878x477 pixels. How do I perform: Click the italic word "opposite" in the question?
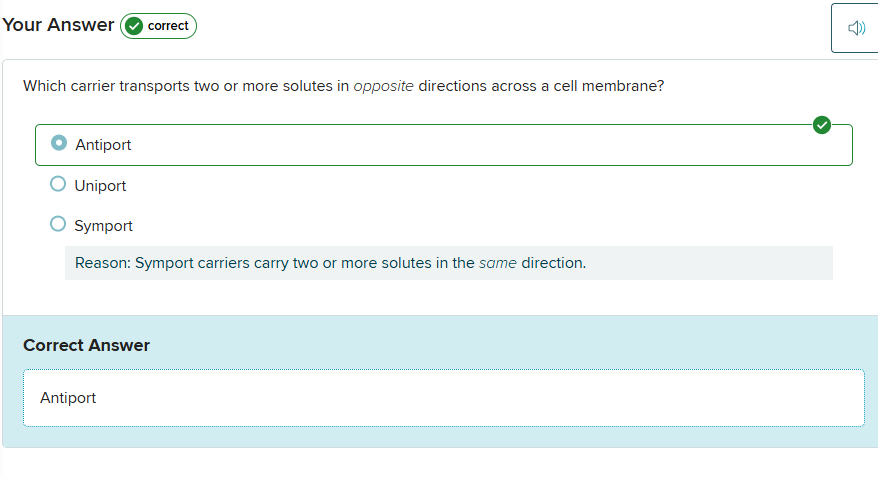pyautogui.click(x=383, y=86)
